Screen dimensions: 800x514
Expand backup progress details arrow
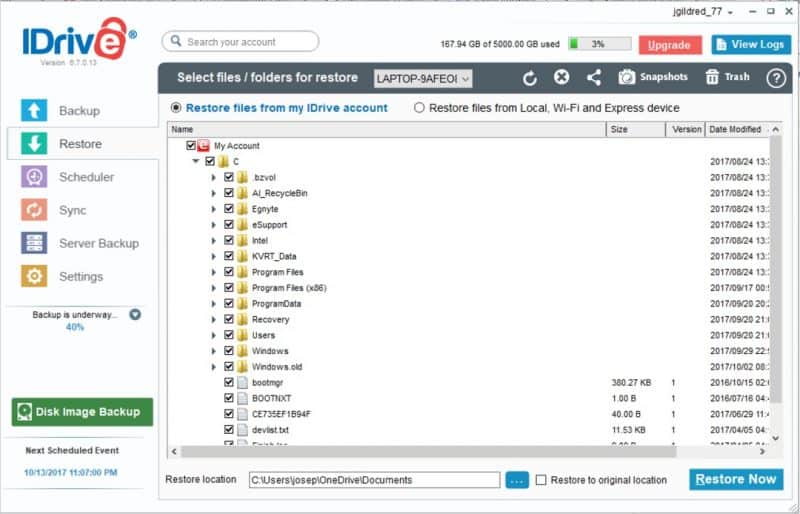135,314
